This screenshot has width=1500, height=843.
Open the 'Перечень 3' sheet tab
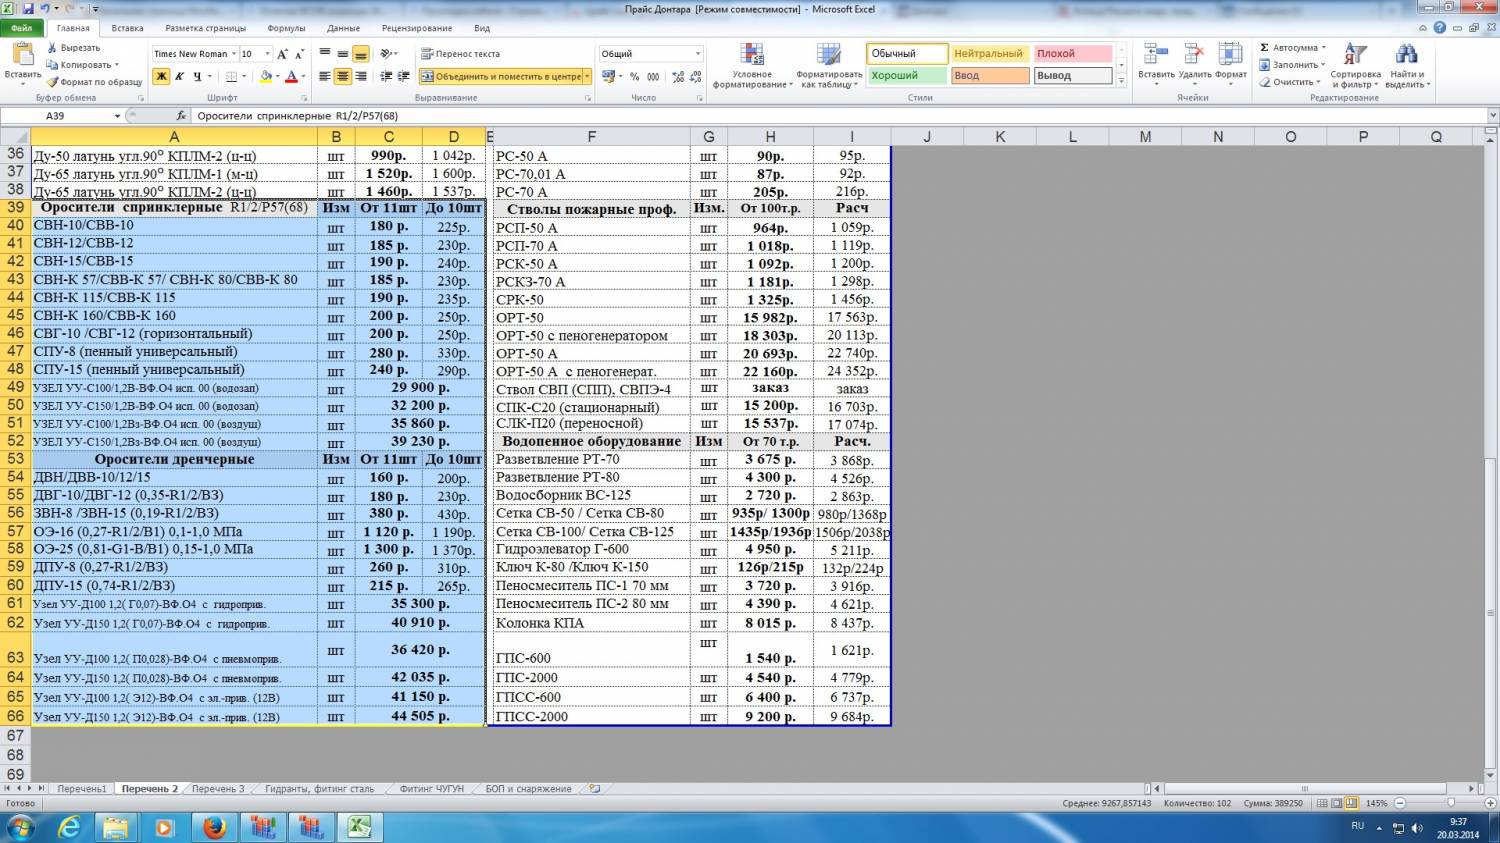coord(217,789)
